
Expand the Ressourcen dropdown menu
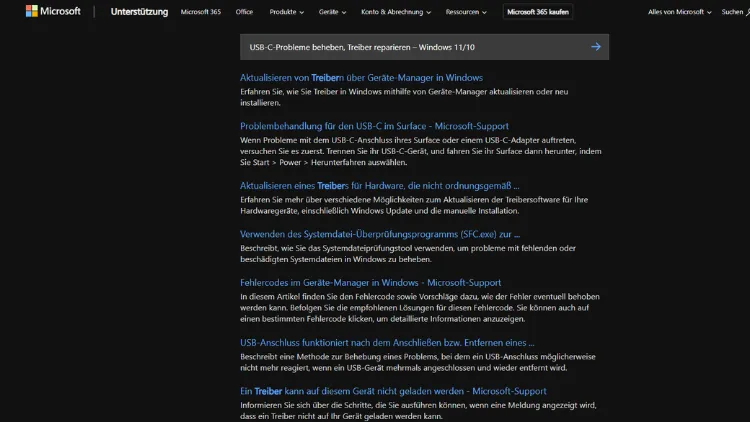click(x=467, y=12)
